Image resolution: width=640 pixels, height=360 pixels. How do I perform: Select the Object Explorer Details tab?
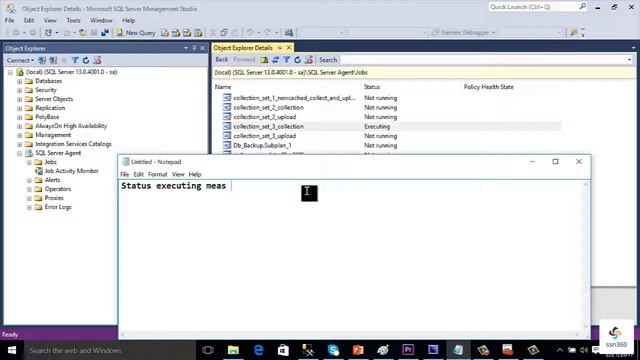243,48
